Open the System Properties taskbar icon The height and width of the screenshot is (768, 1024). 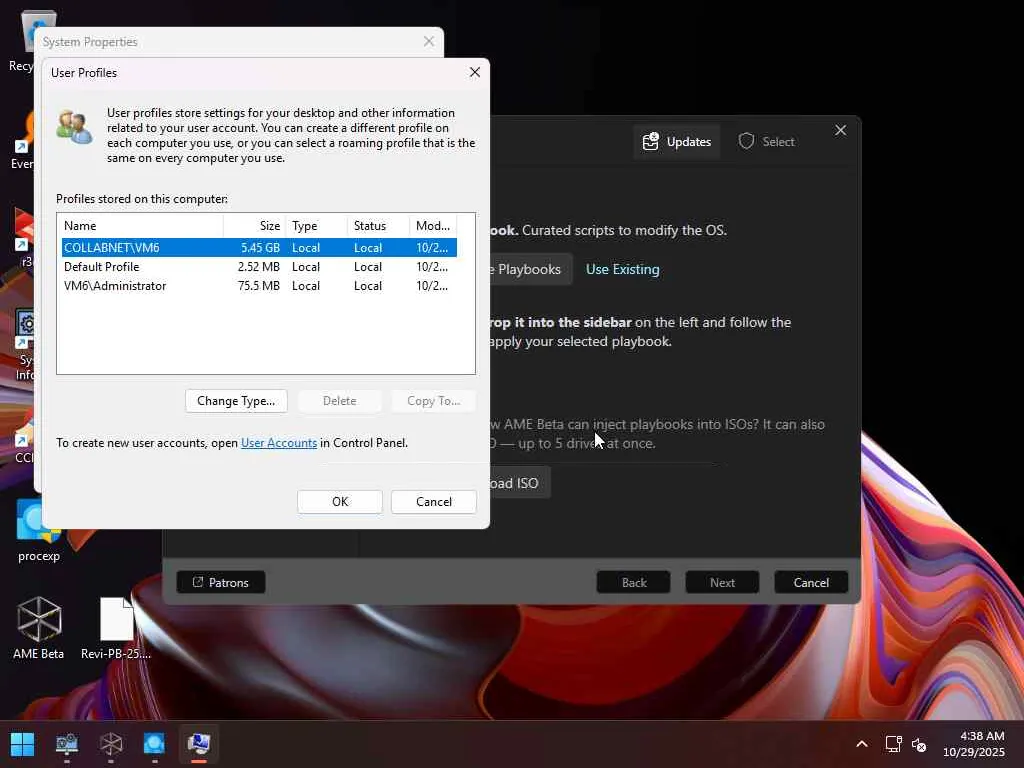pos(199,744)
